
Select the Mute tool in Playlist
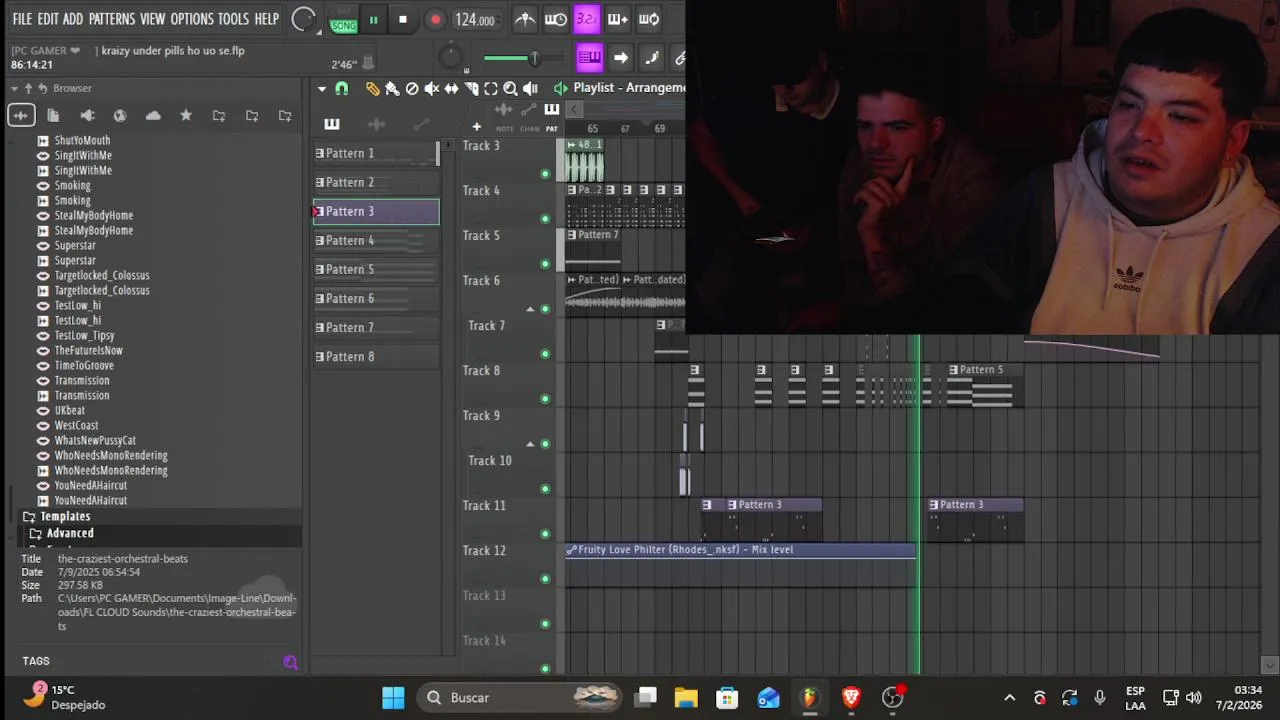(x=431, y=89)
